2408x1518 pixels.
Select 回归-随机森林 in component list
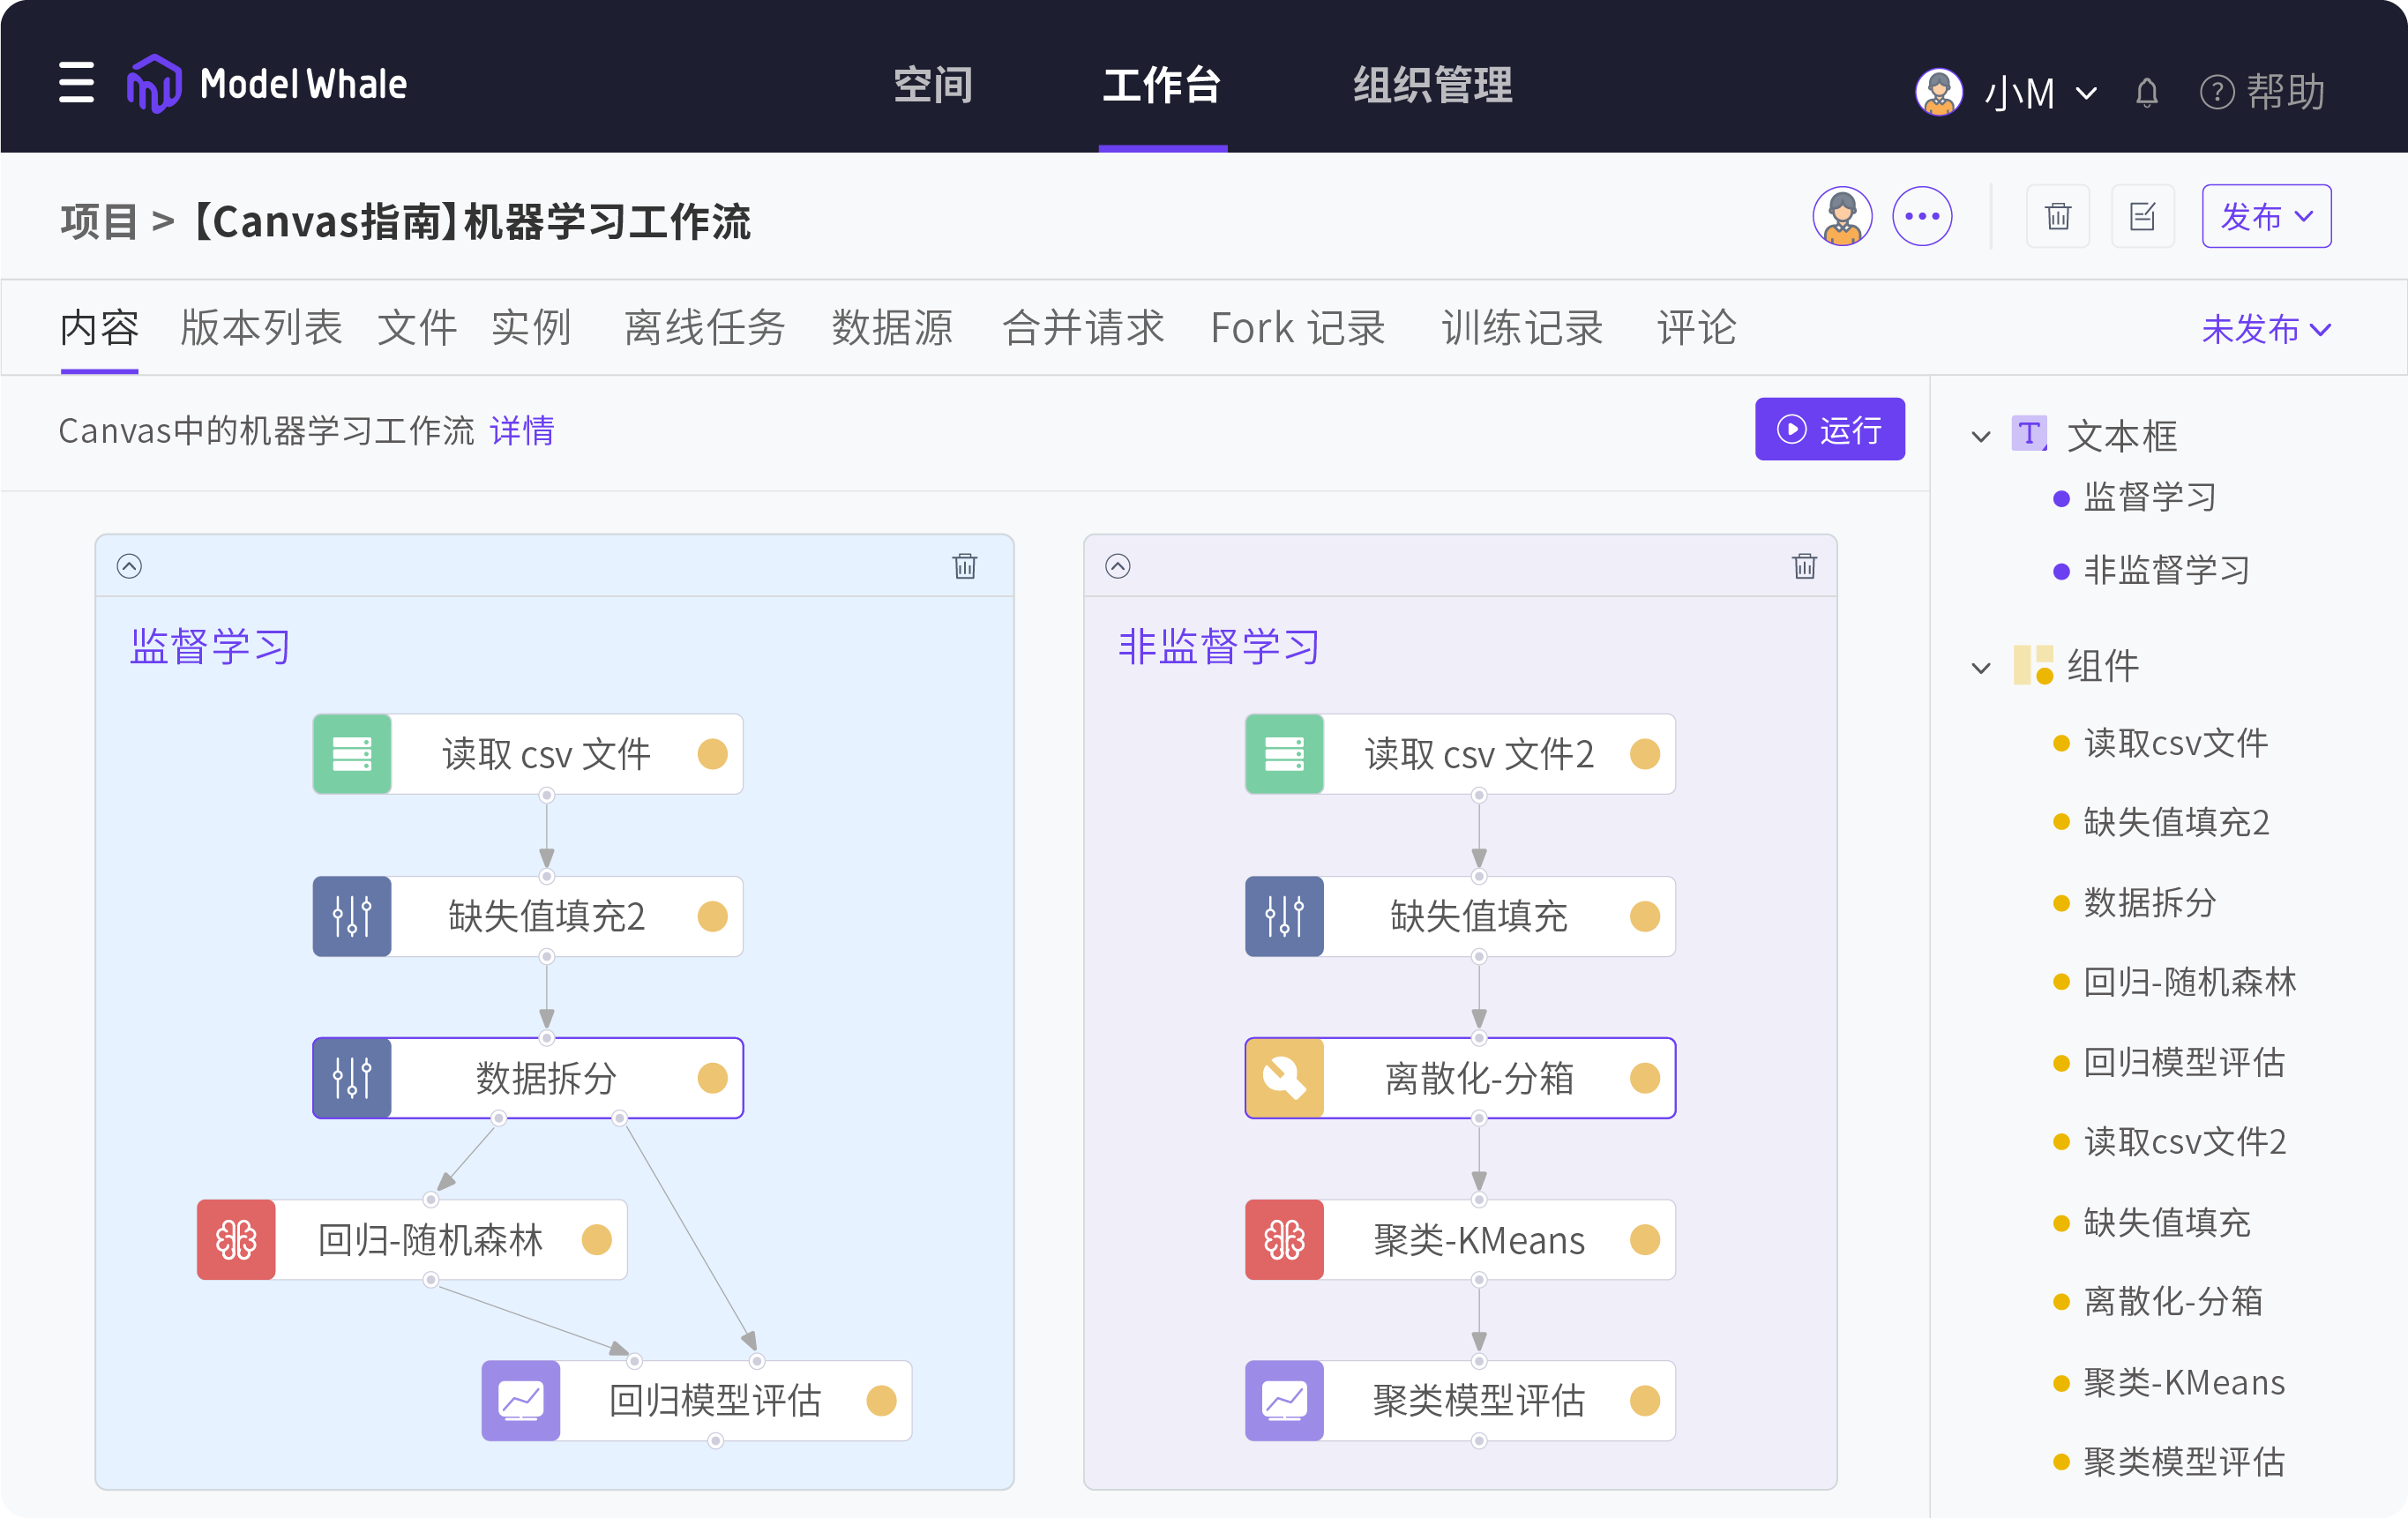[x=2190, y=982]
